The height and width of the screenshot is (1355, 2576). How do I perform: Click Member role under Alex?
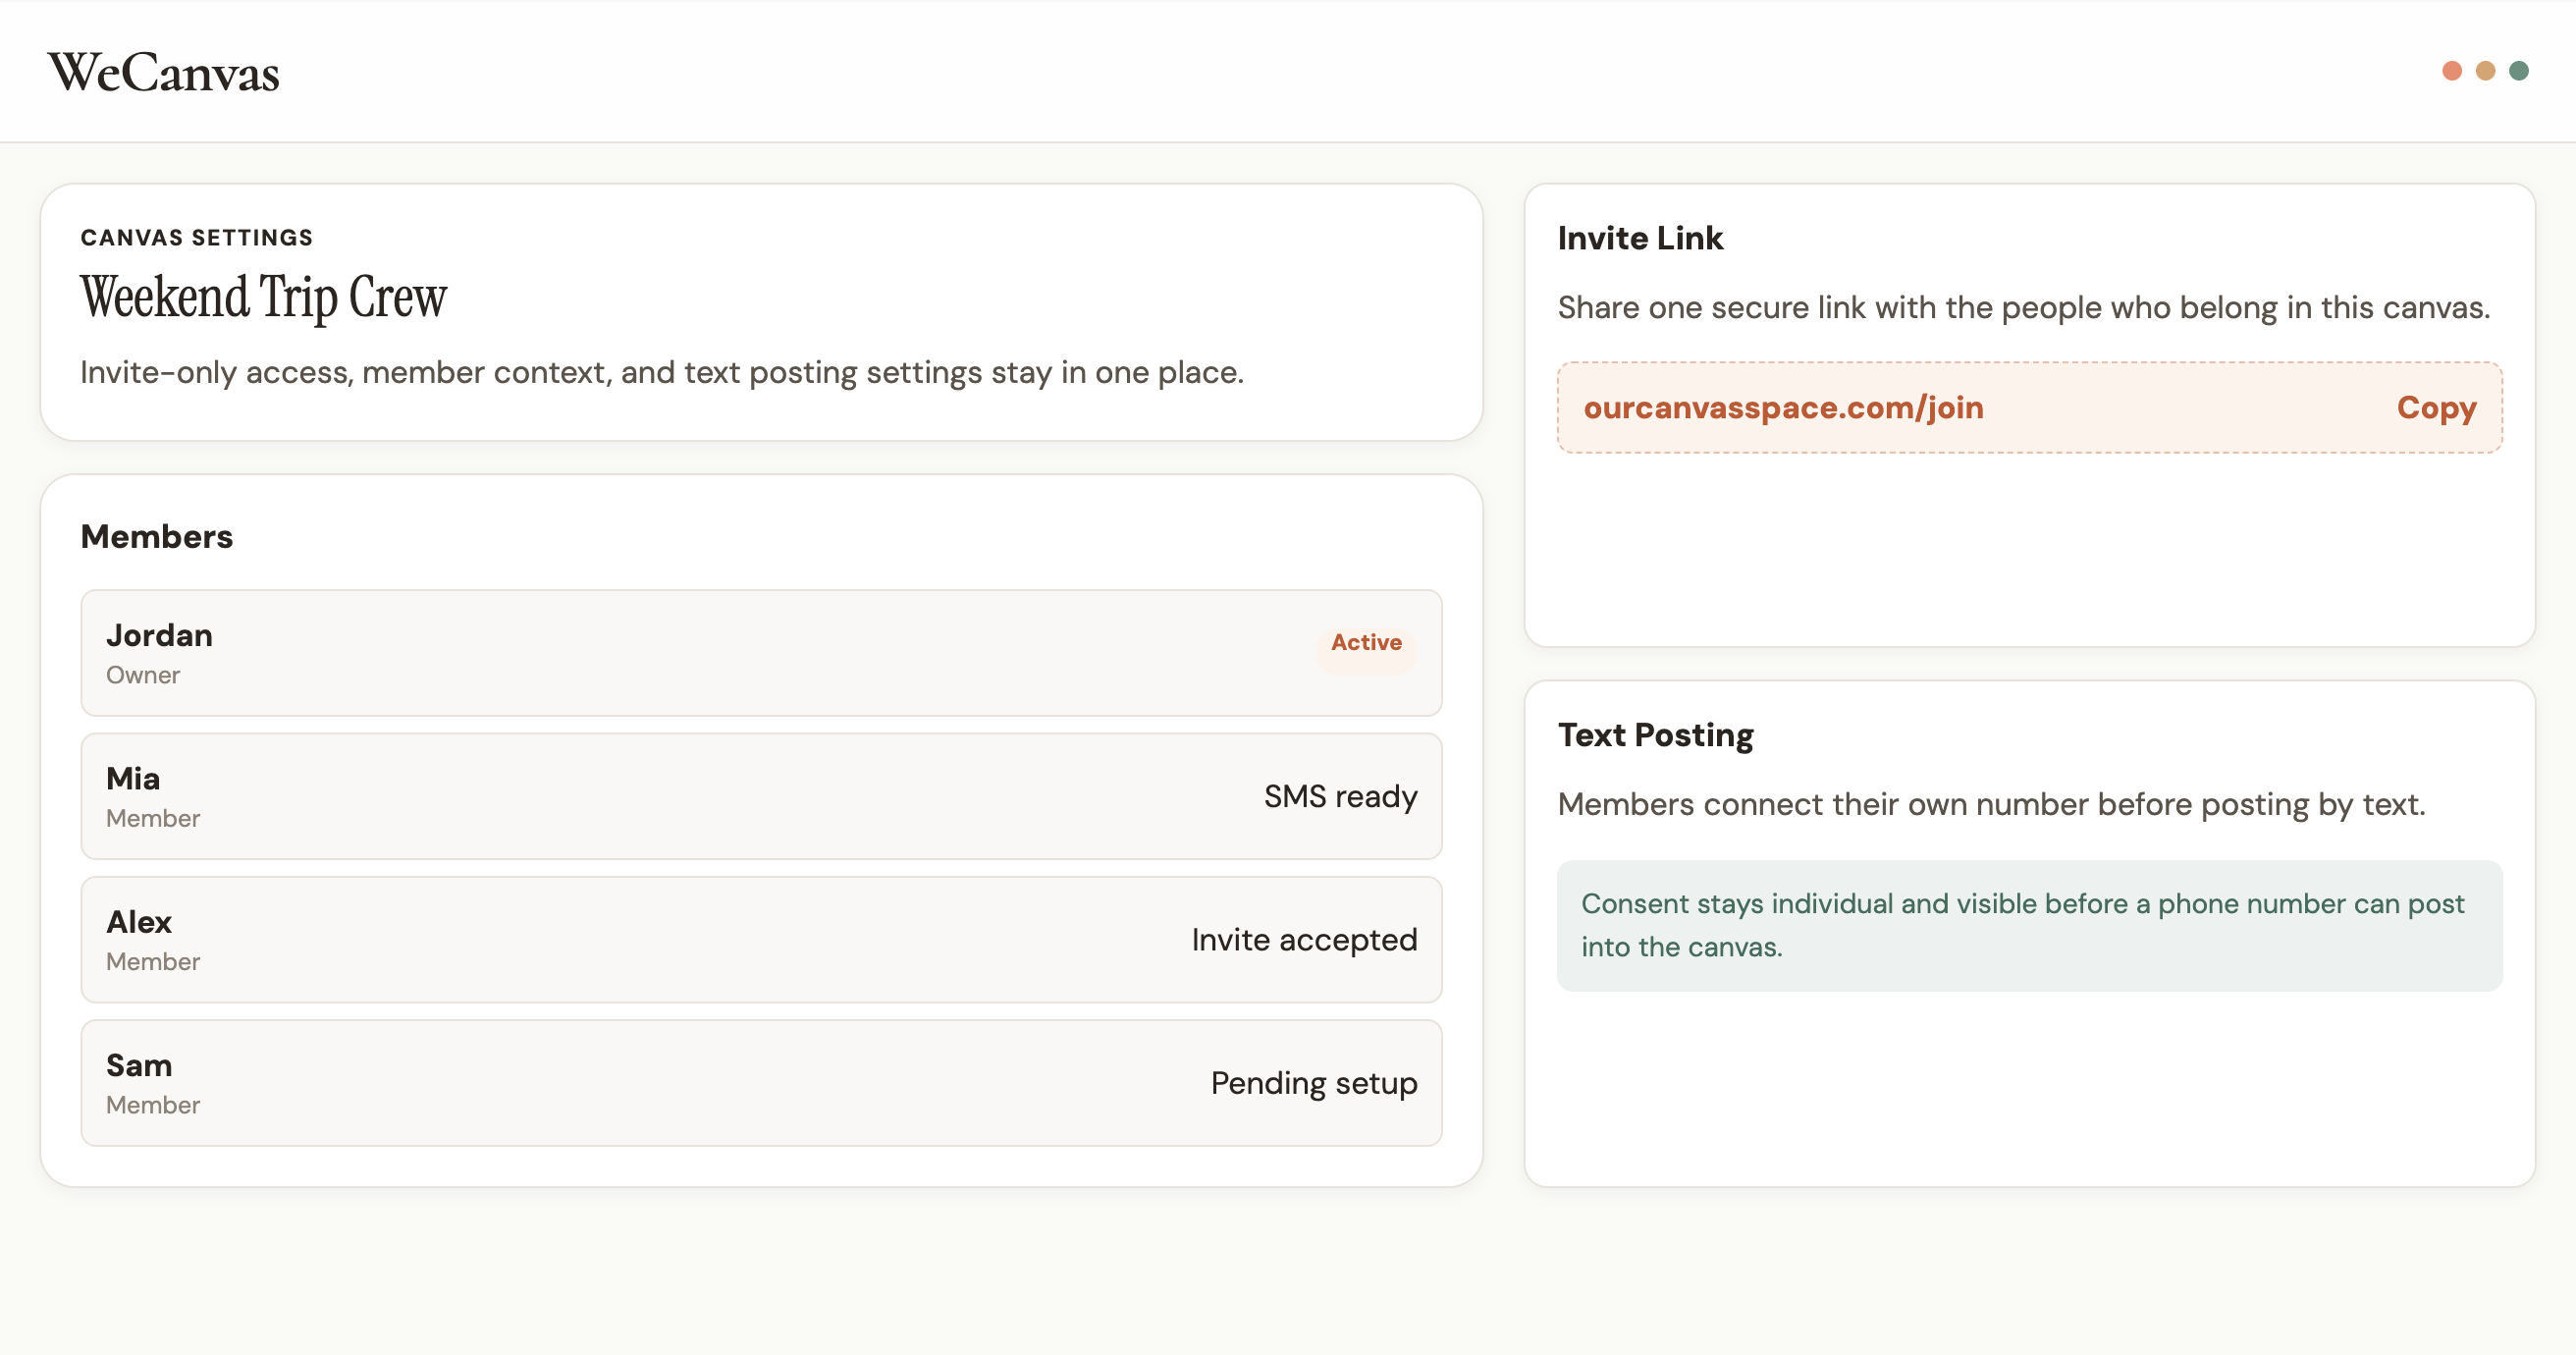[x=153, y=962]
